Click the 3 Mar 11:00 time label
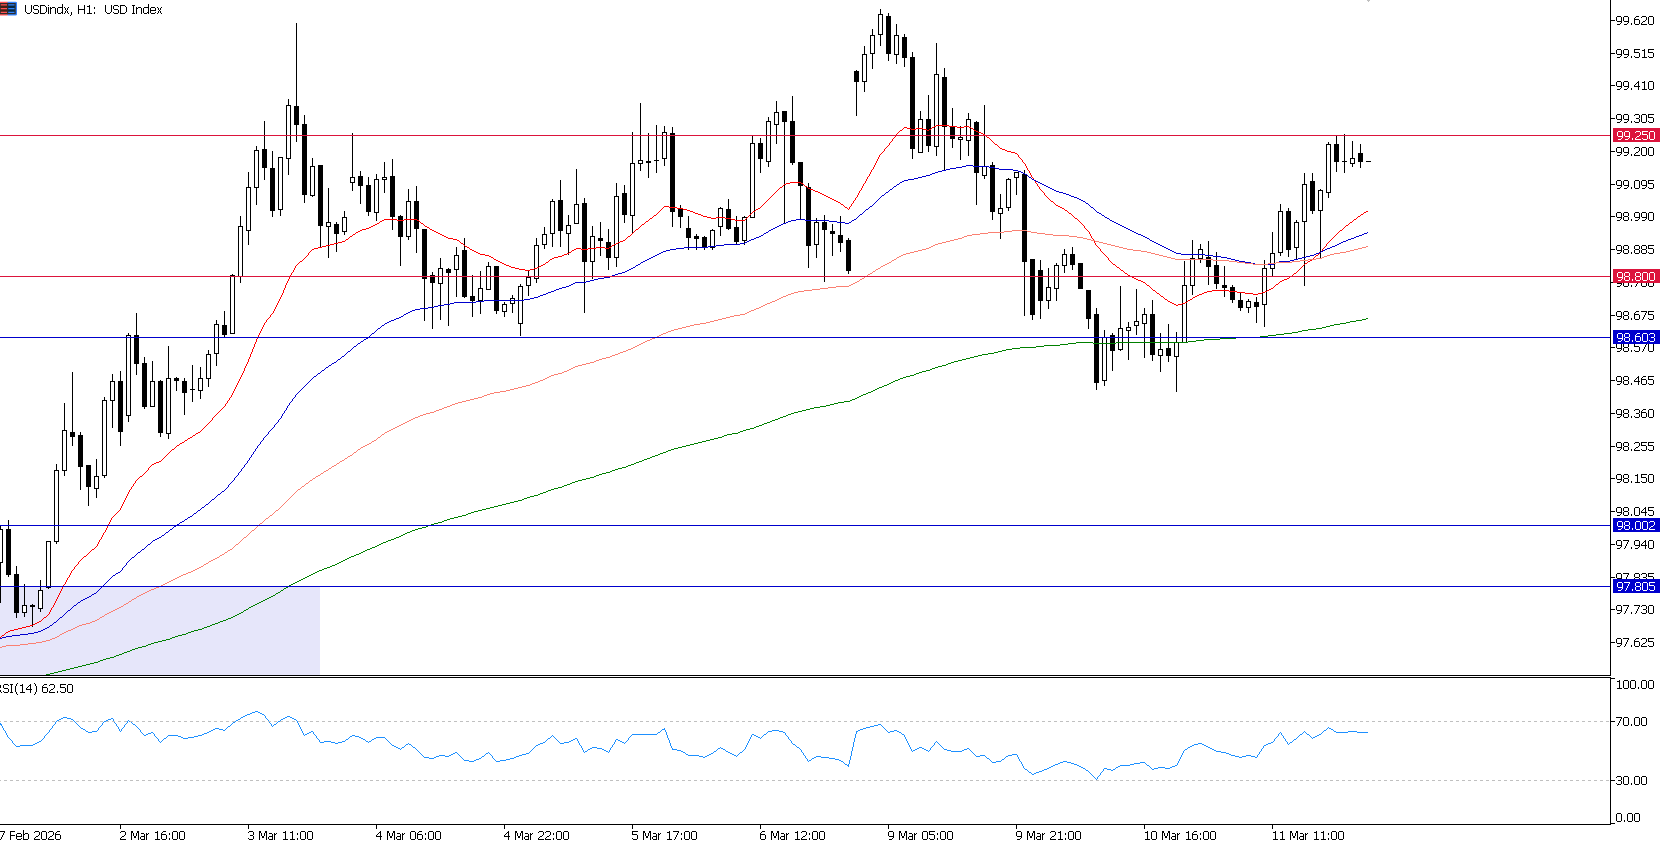The image size is (1670, 845). (x=280, y=835)
